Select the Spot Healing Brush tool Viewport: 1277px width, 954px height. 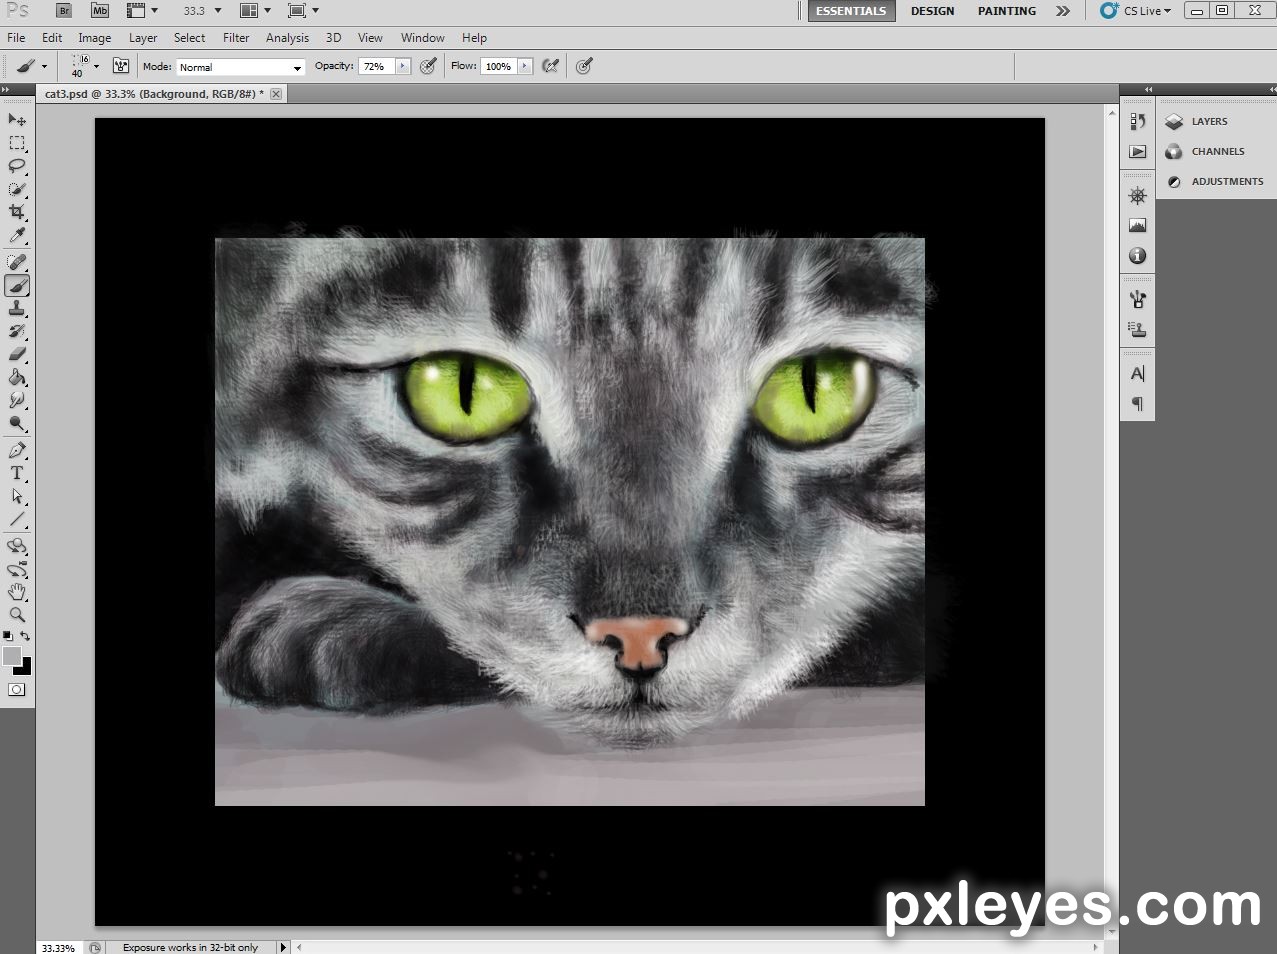click(x=17, y=262)
